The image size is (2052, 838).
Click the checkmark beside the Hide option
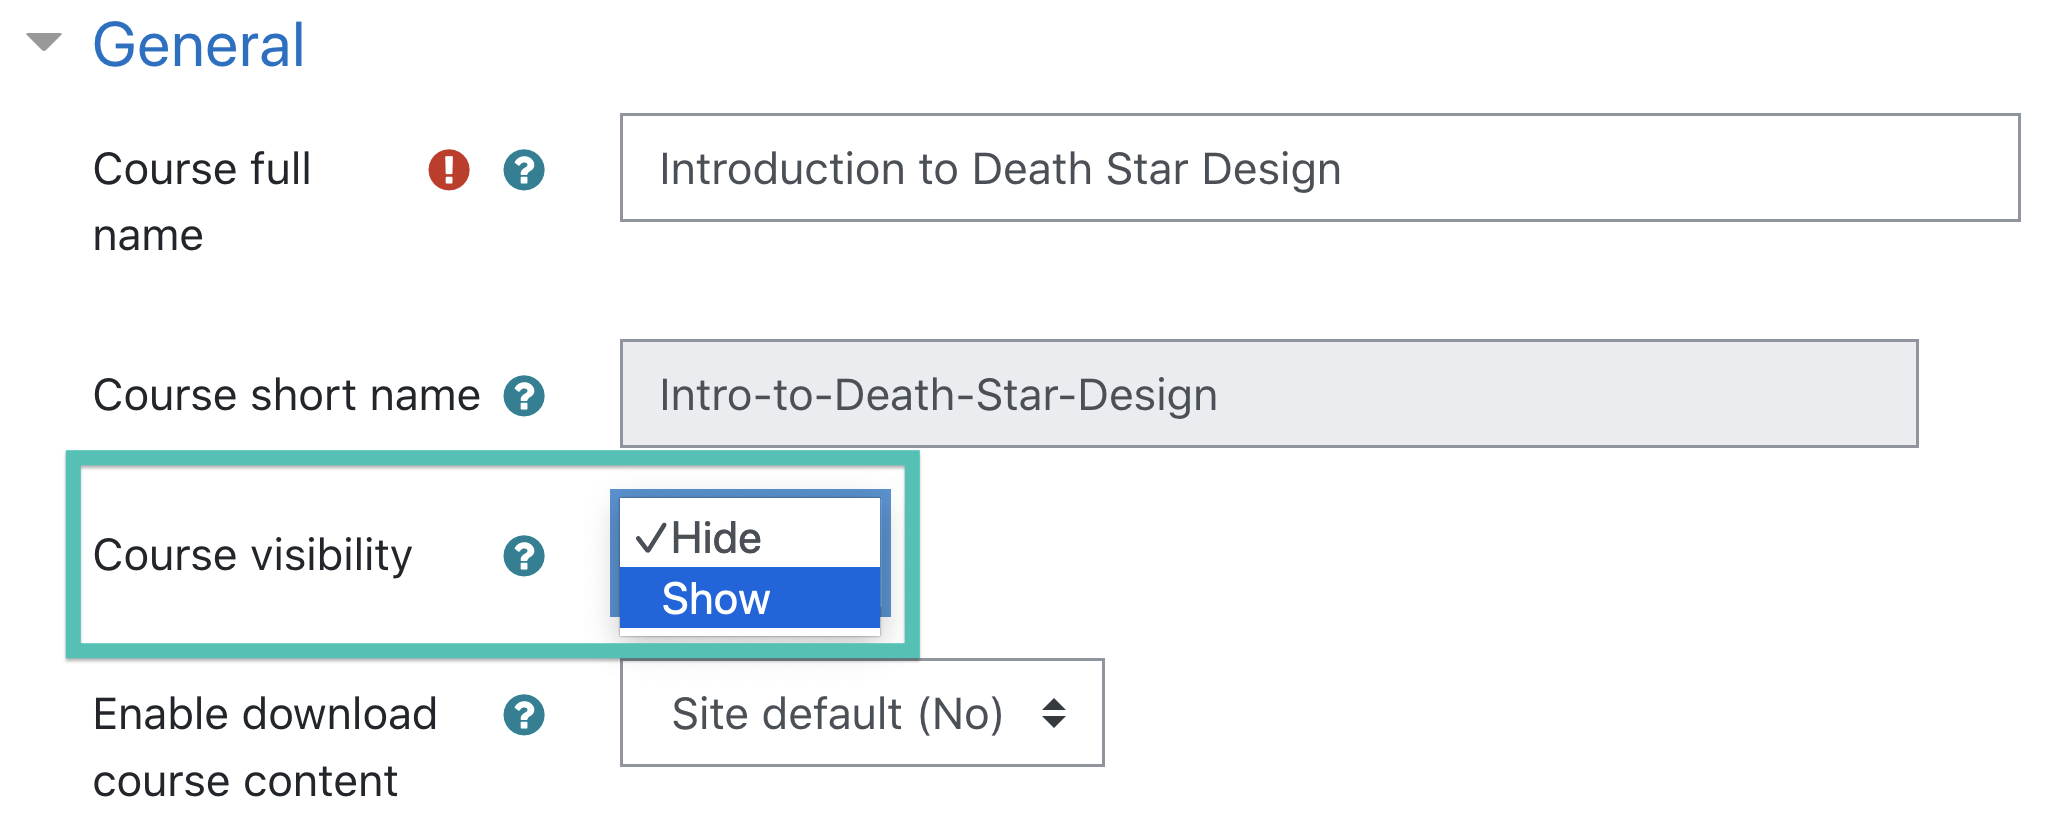[x=650, y=538]
